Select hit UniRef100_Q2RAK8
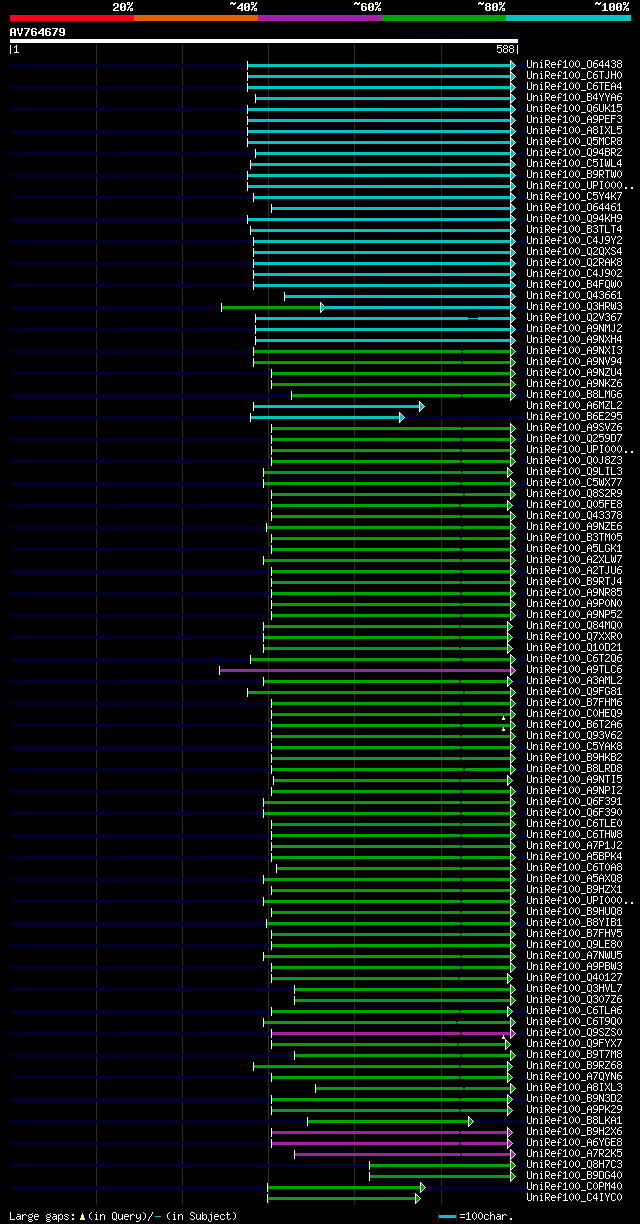This screenshot has width=640, height=1224. click(575, 262)
